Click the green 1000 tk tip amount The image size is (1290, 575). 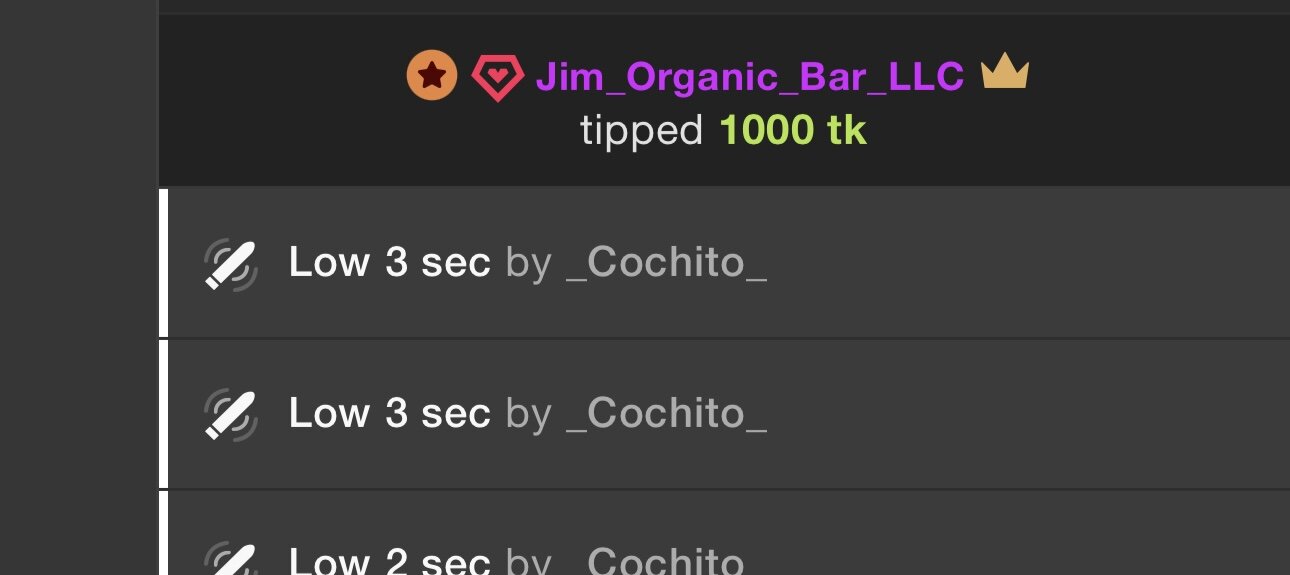tap(793, 131)
